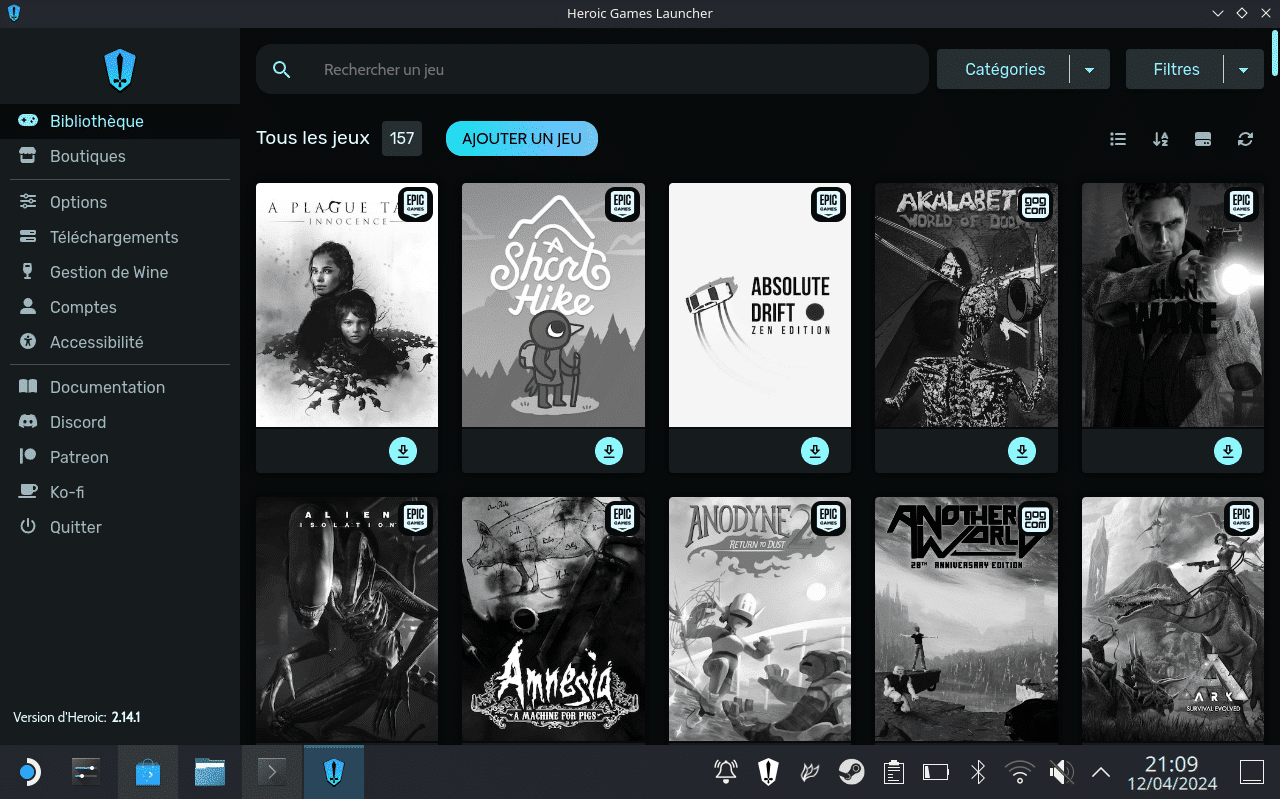
Task: Click Quitter to exit Heroic
Action: tap(120, 527)
